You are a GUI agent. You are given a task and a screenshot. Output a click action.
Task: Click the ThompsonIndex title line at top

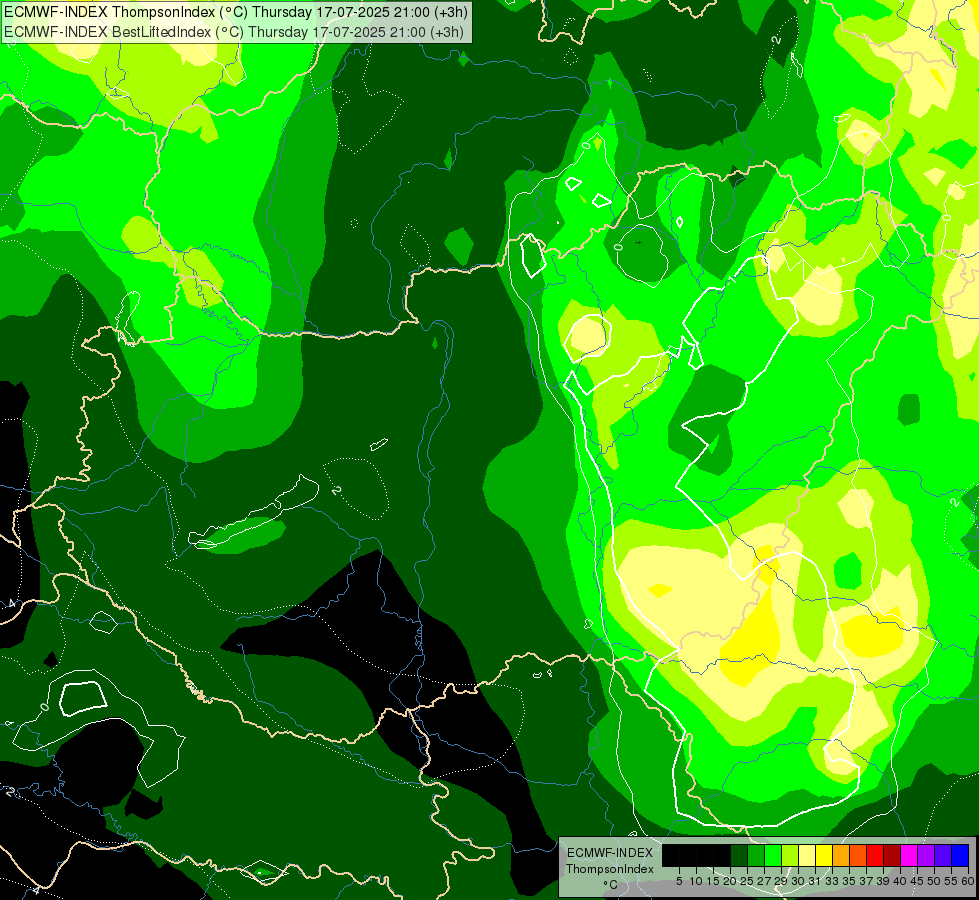pyautogui.click(x=236, y=12)
